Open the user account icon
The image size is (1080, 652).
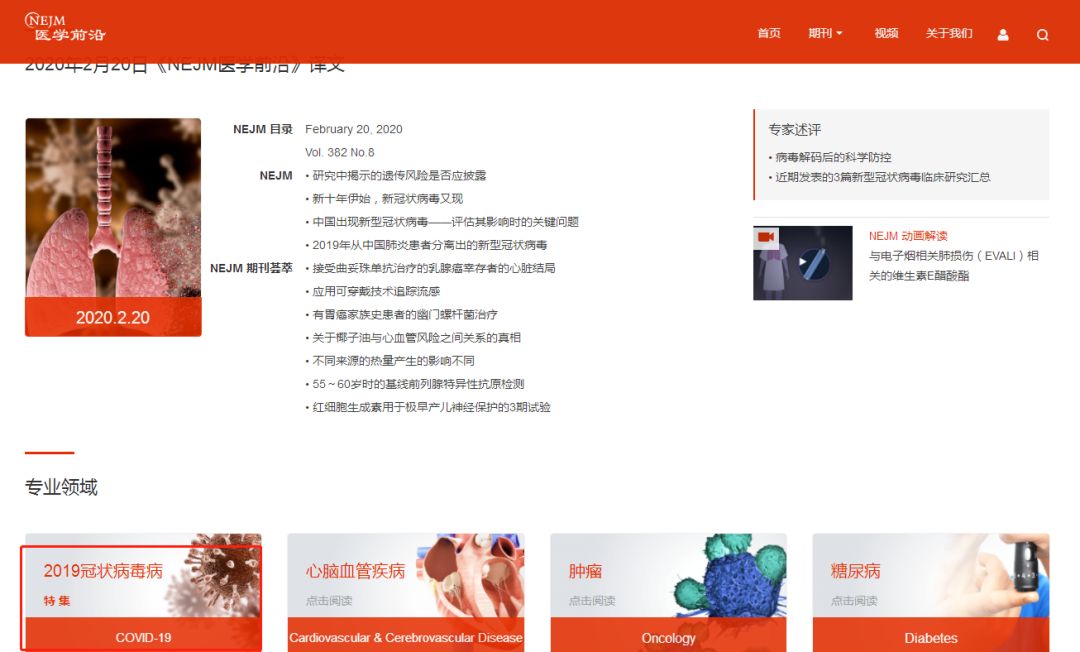1003,34
